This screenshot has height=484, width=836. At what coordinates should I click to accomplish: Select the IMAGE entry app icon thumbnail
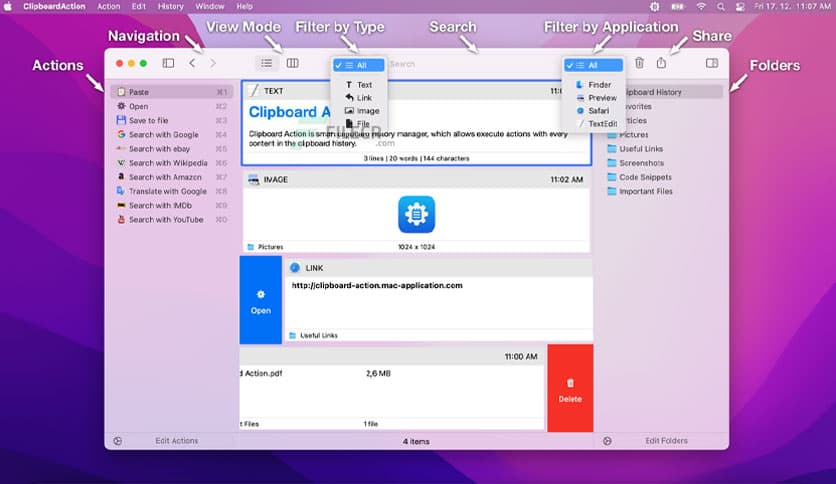coord(416,214)
